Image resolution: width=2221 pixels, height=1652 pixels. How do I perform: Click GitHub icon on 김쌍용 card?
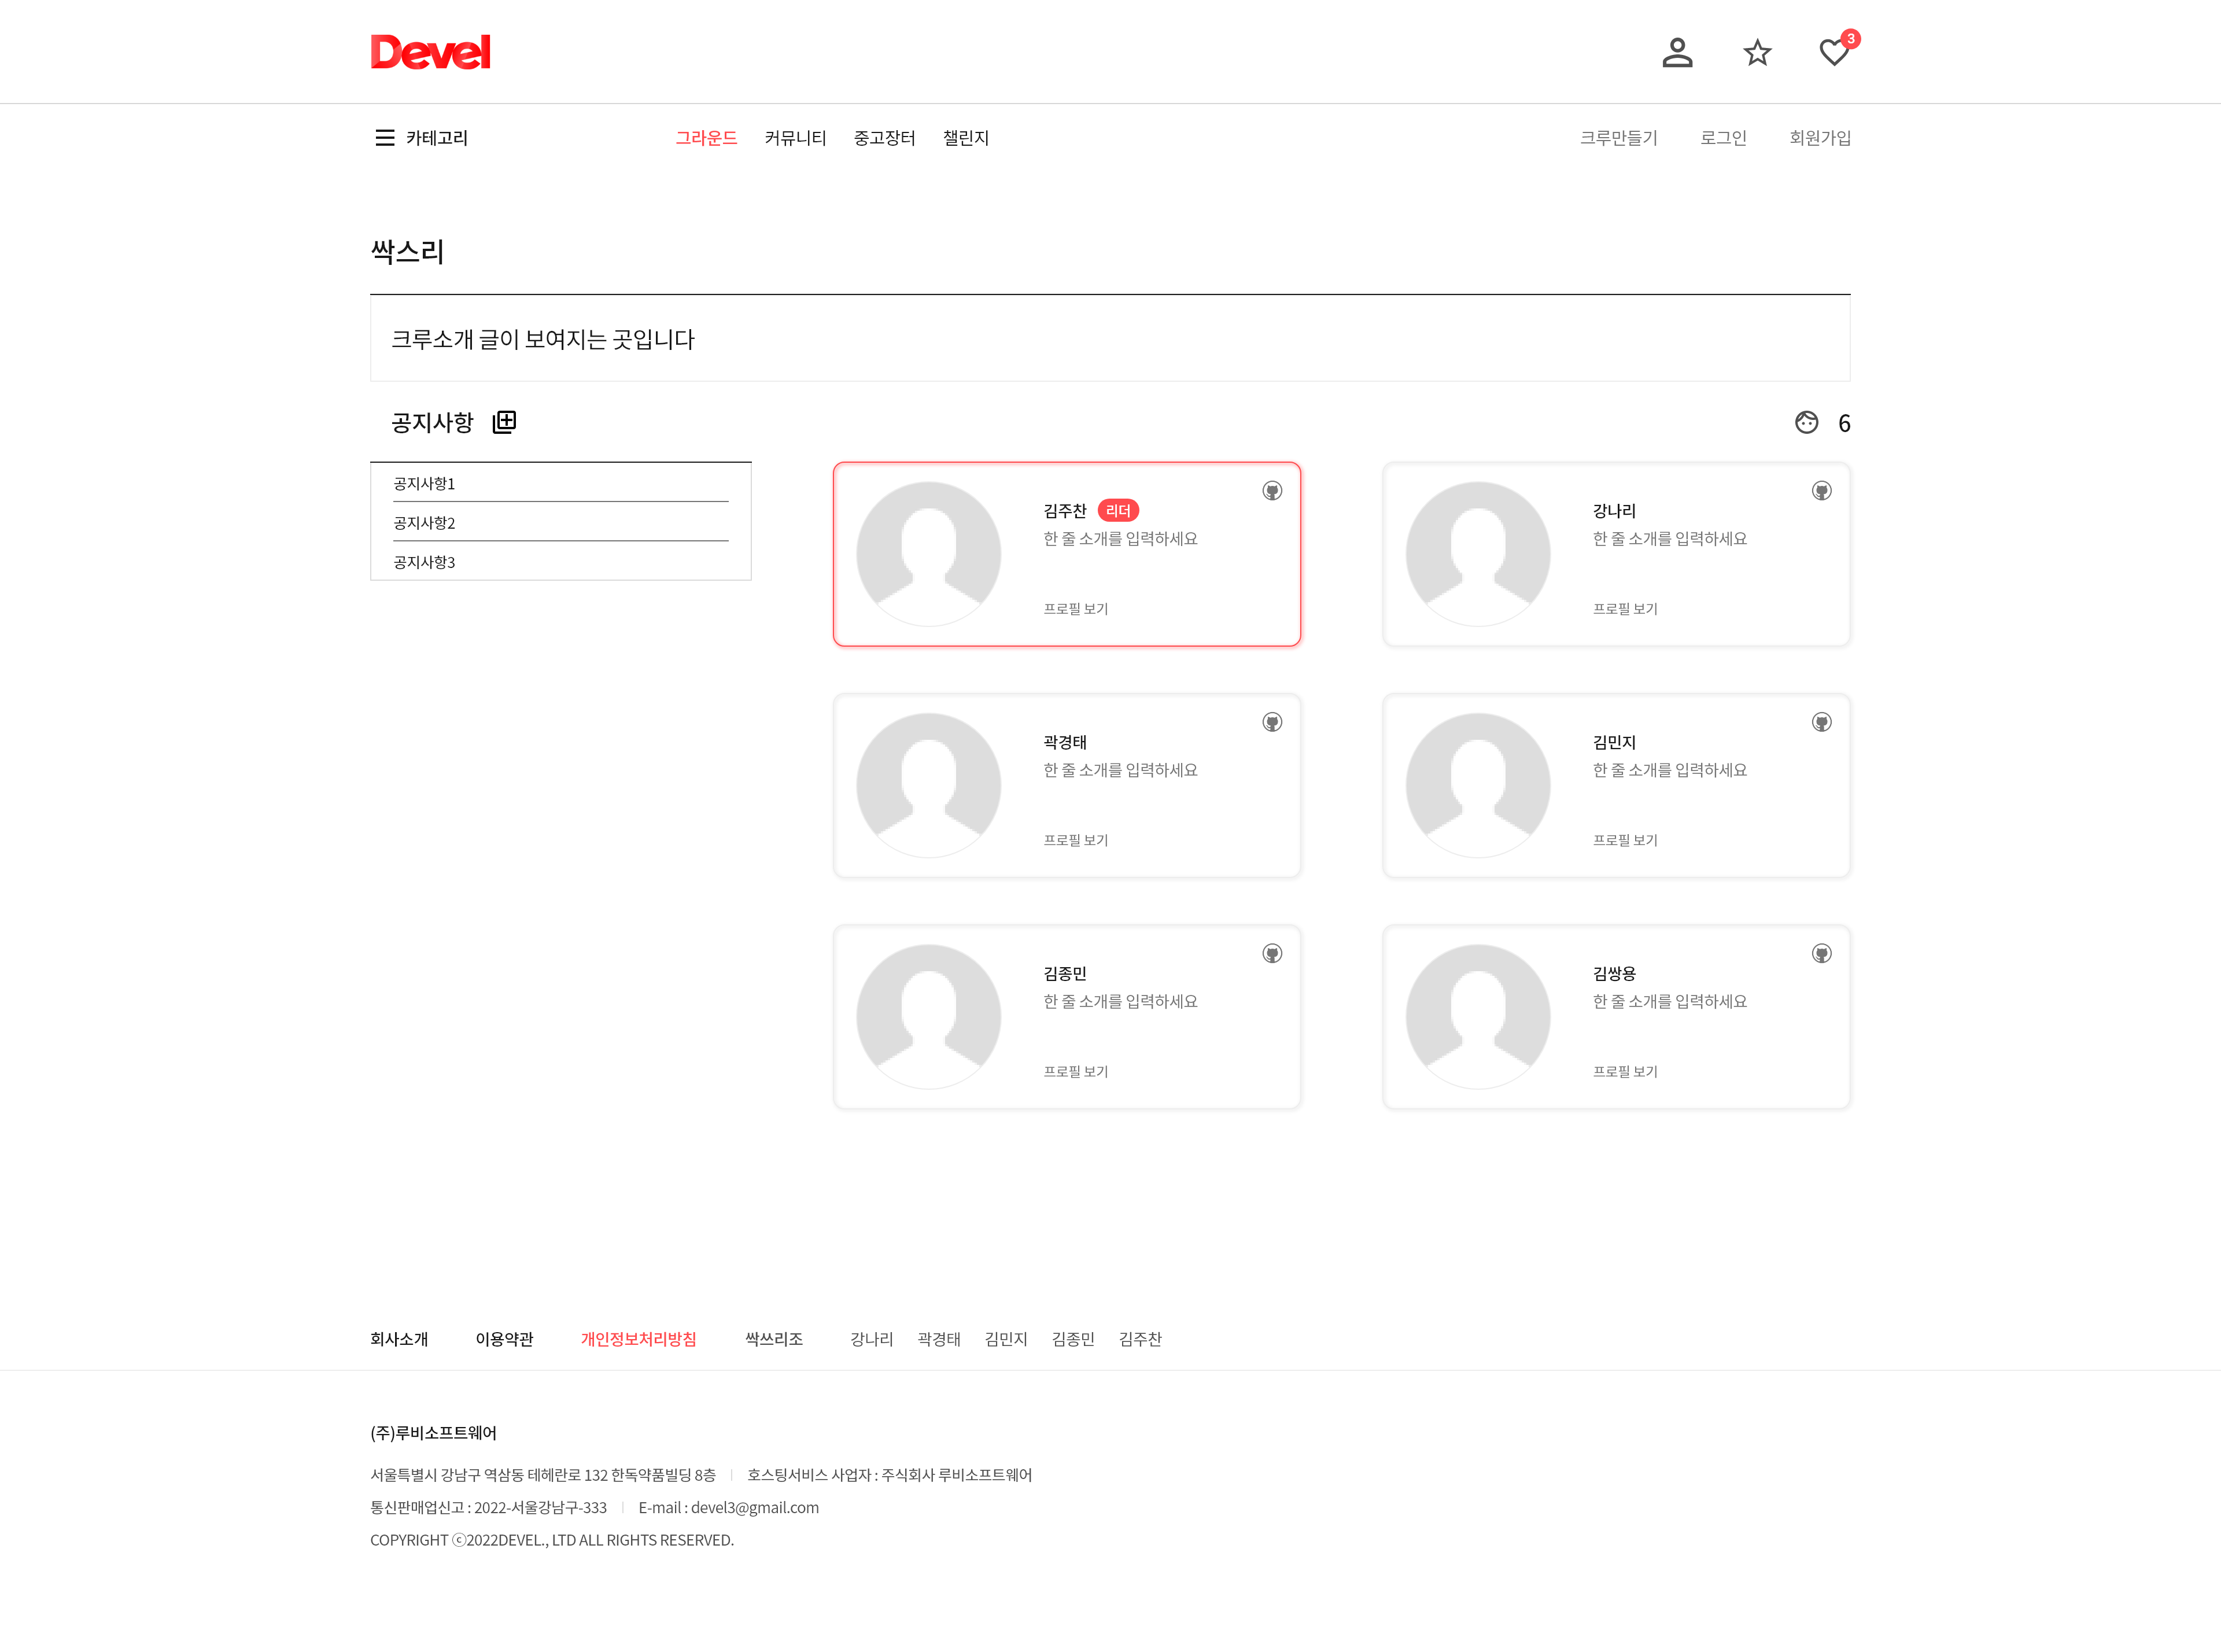pos(1821,954)
